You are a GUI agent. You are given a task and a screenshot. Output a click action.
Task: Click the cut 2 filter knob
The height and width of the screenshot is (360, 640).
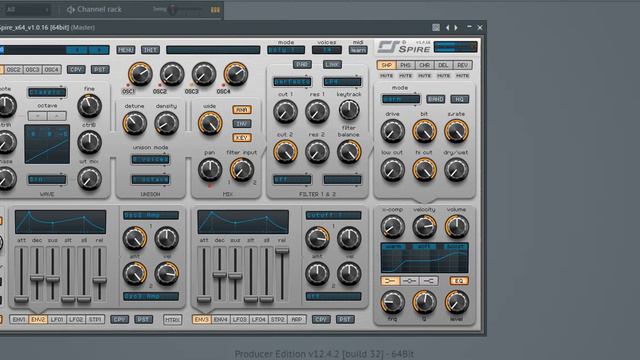point(285,151)
